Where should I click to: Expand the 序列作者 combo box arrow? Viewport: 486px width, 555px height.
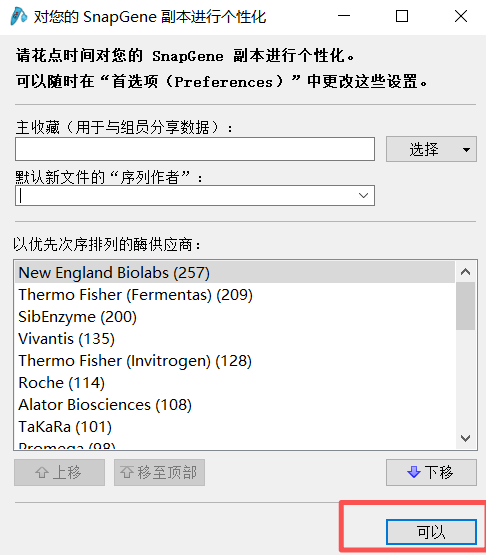click(363, 195)
